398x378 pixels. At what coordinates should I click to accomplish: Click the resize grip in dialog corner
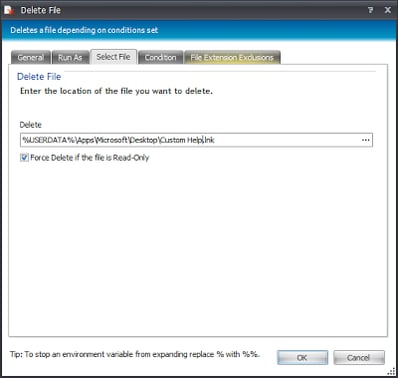coord(391,372)
